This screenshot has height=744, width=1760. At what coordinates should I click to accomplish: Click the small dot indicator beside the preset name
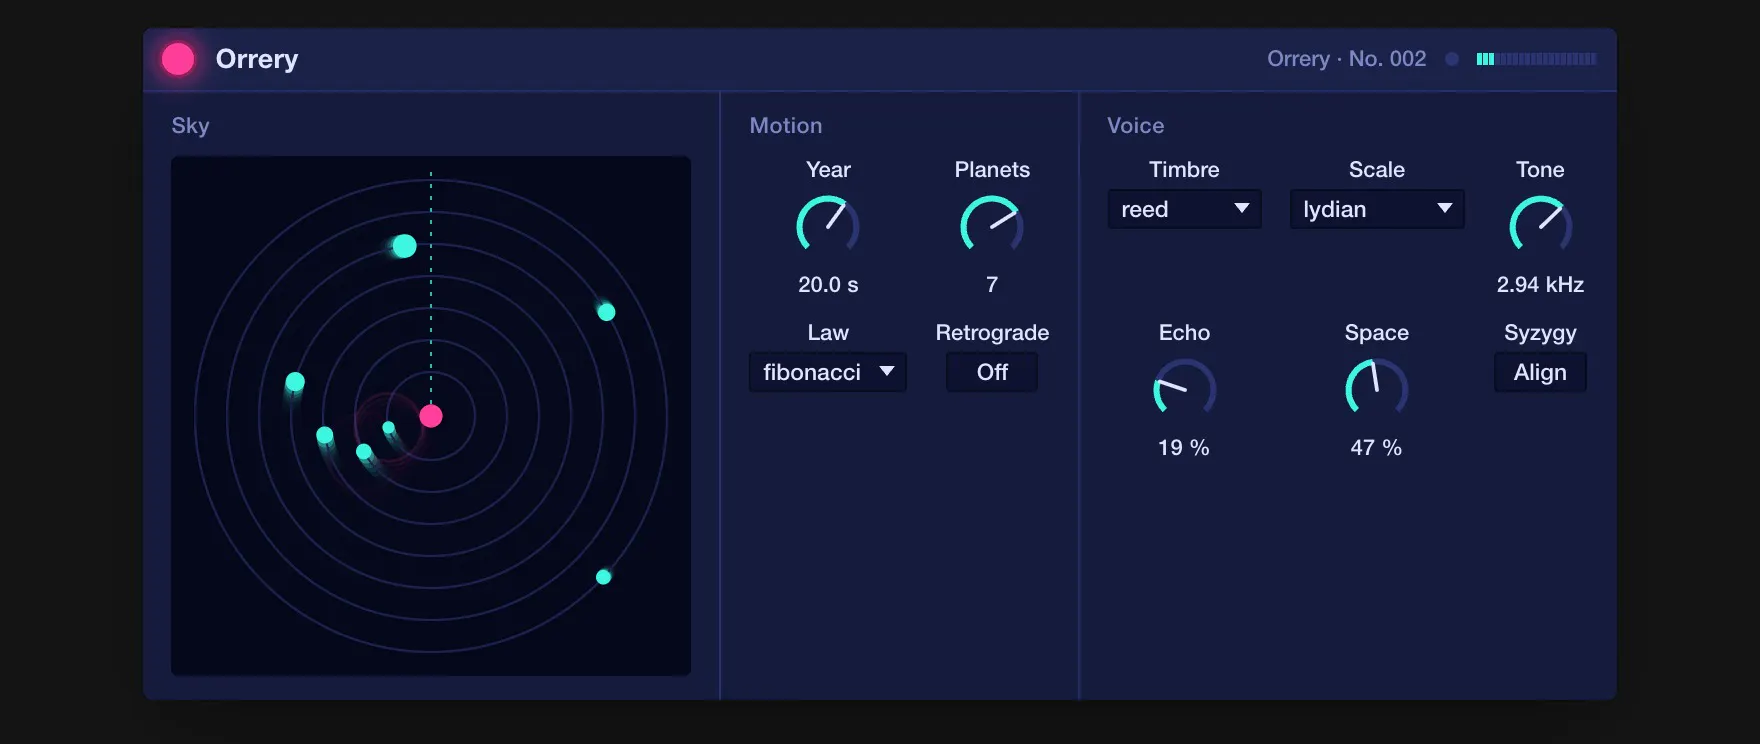pyautogui.click(x=1452, y=59)
